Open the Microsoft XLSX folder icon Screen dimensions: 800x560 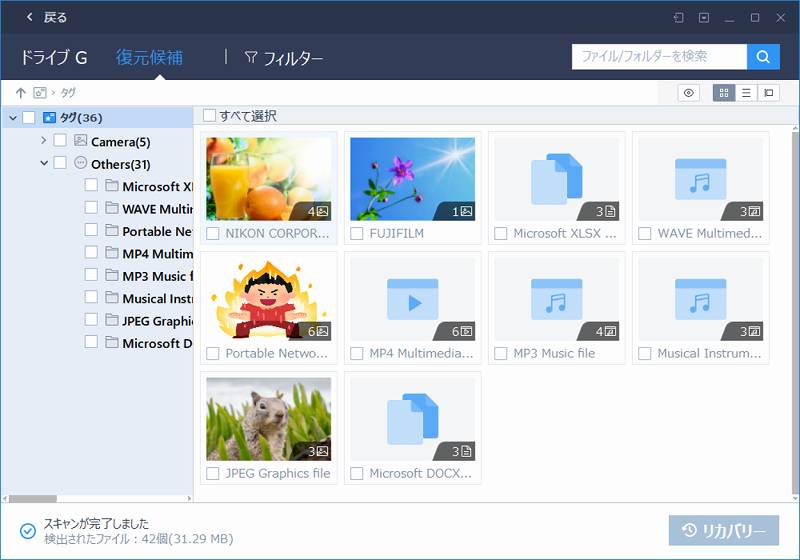coord(556,178)
